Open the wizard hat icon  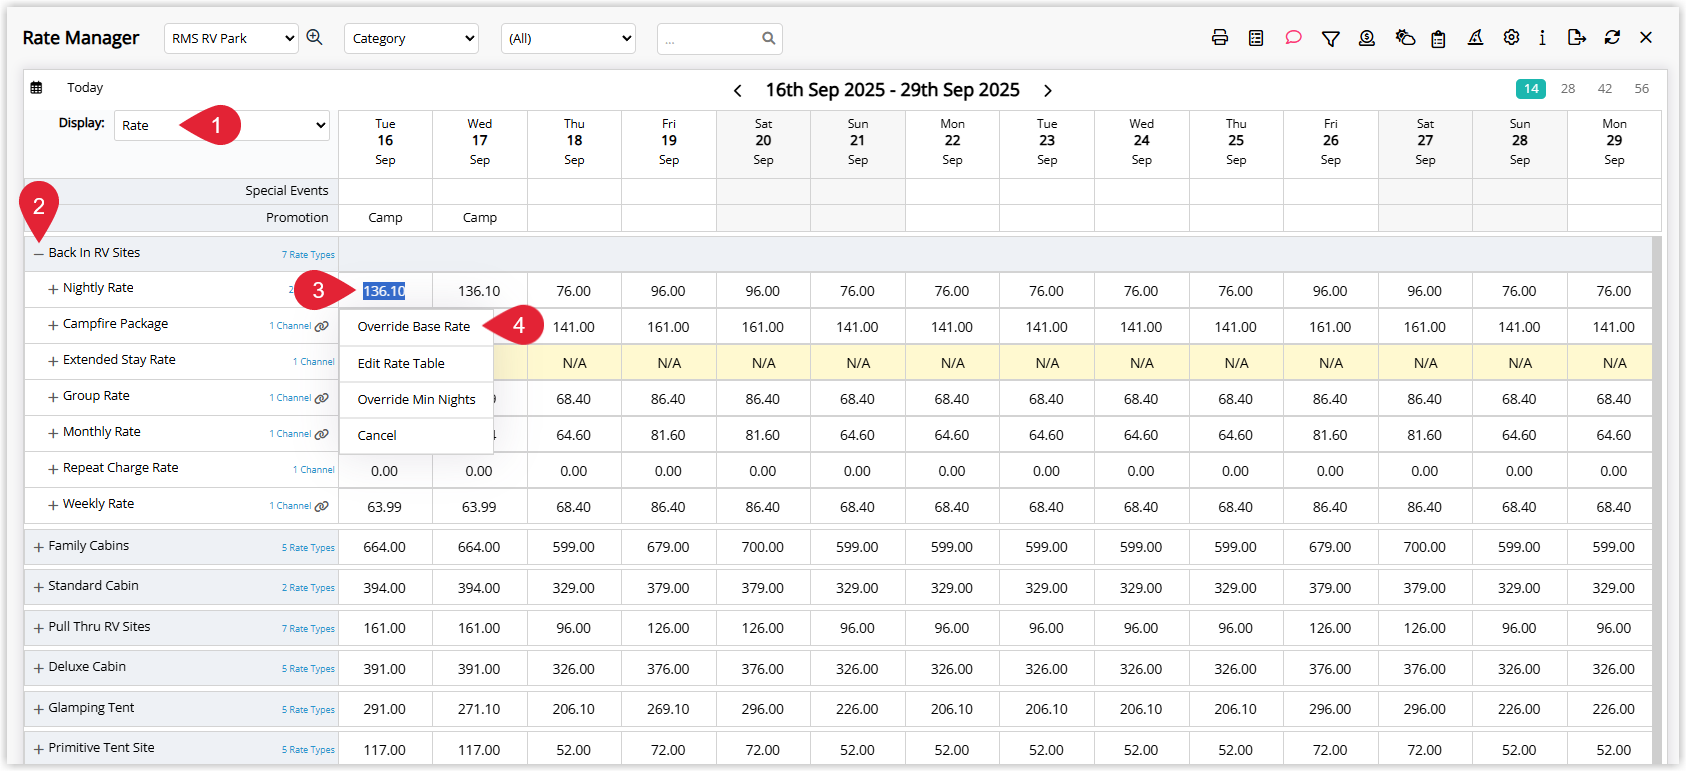[x=1475, y=38]
